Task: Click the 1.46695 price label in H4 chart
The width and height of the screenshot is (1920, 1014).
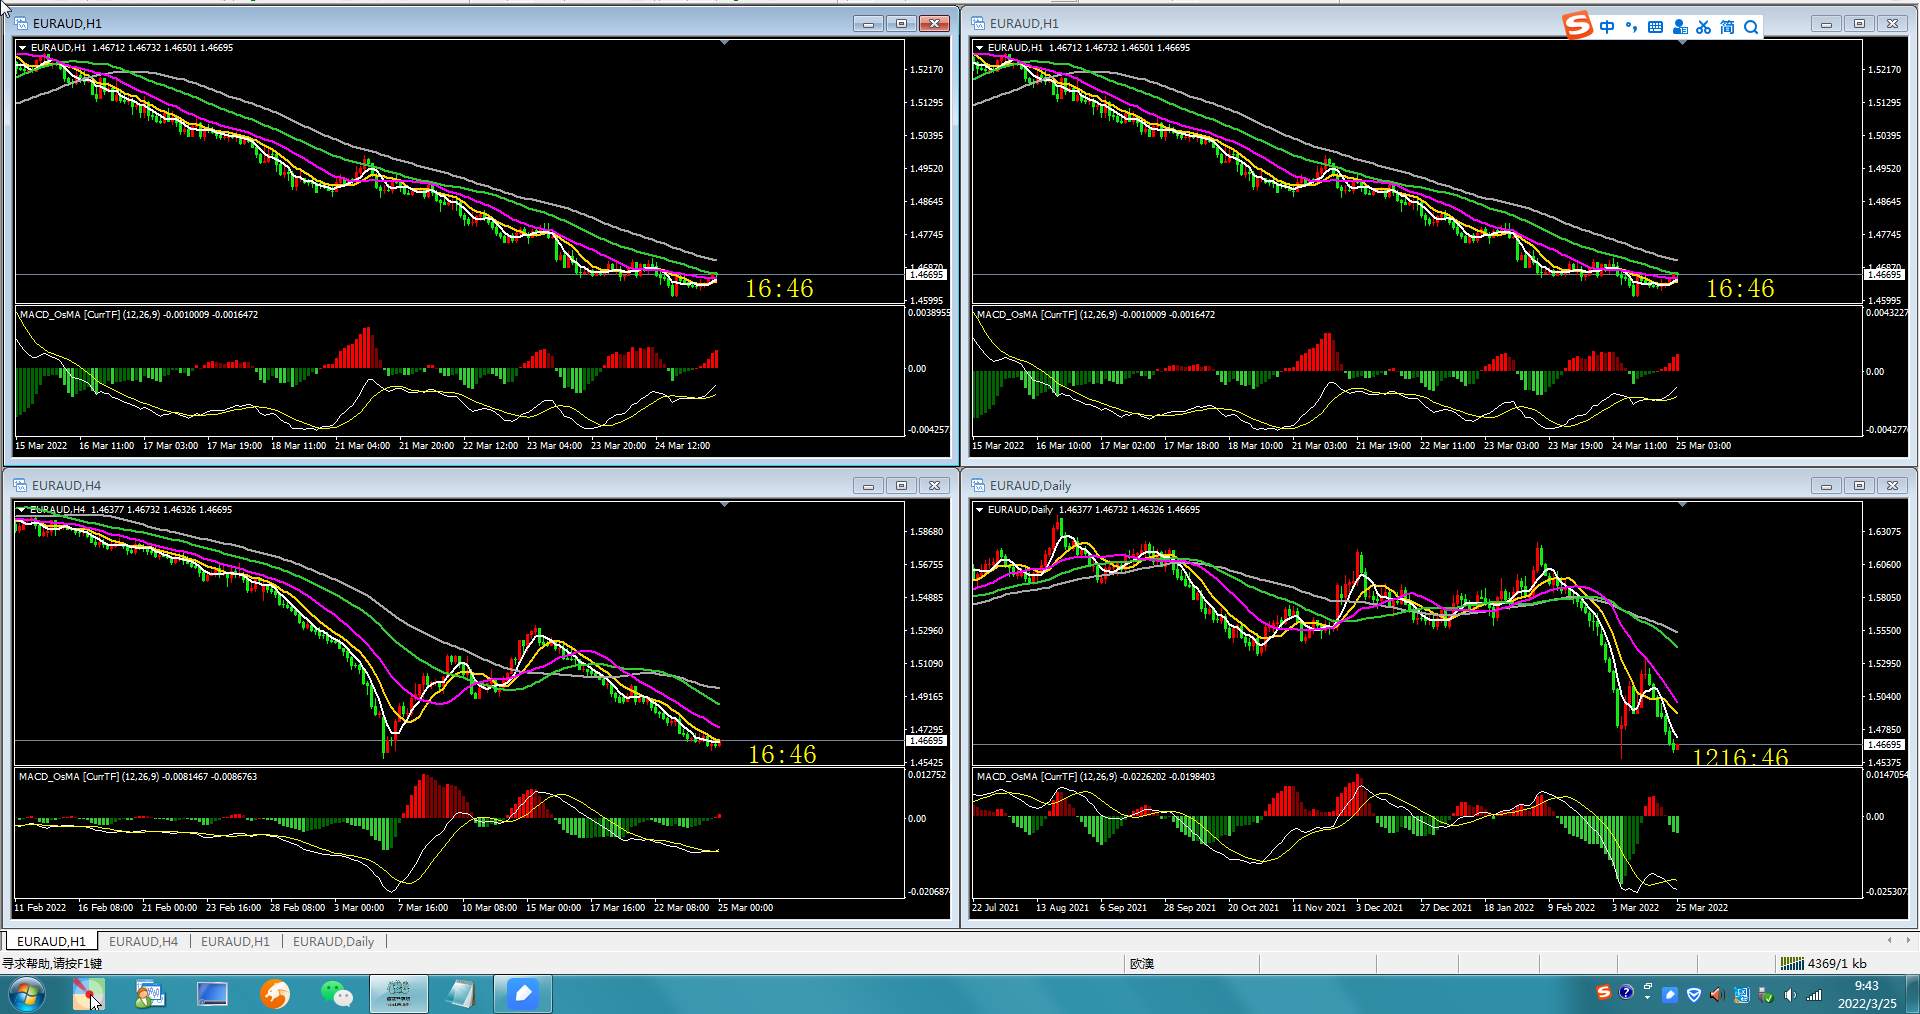Action: [x=926, y=741]
